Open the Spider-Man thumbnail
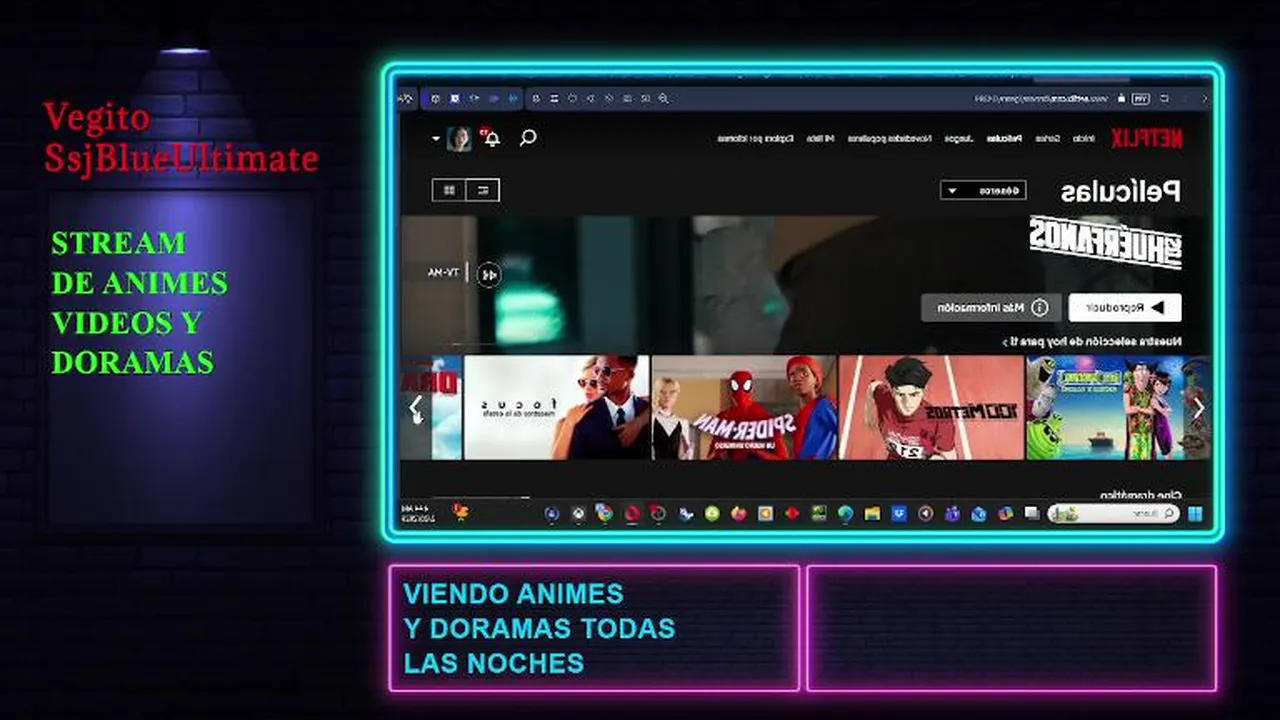Viewport: 1280px width, 720px height. pyautogui.click(x=744, y=407)
